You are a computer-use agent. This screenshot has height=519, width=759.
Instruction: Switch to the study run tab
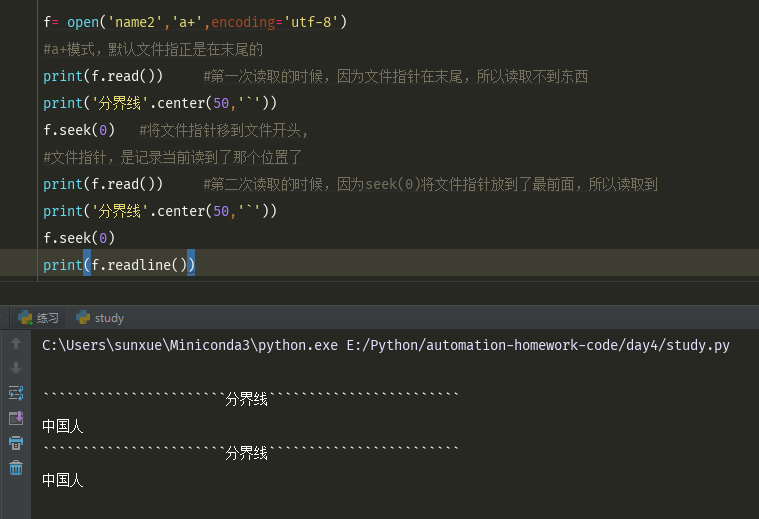tap(100, 318)
